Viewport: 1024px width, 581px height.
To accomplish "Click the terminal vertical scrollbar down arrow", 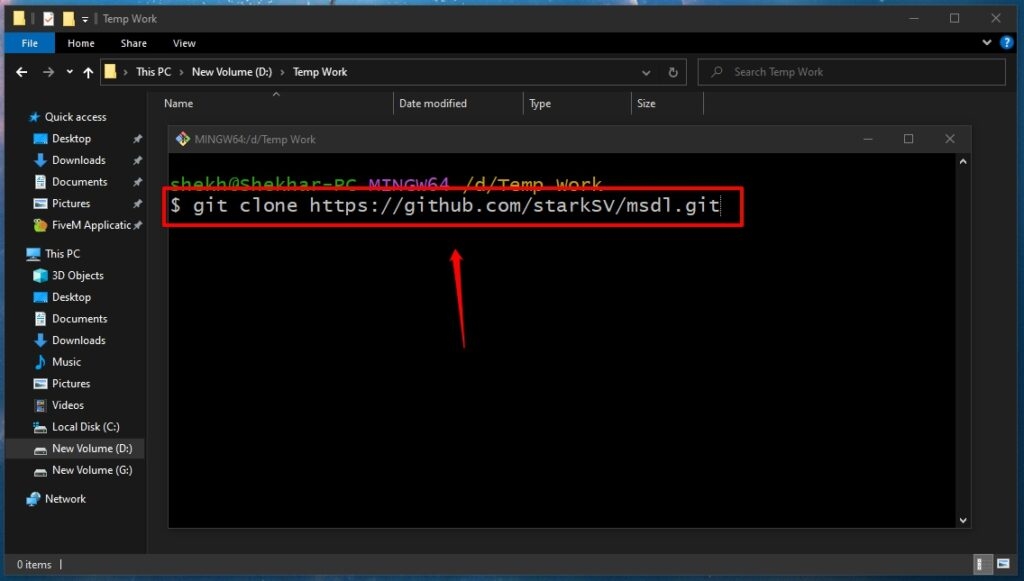I will click(x=963, y=520).
